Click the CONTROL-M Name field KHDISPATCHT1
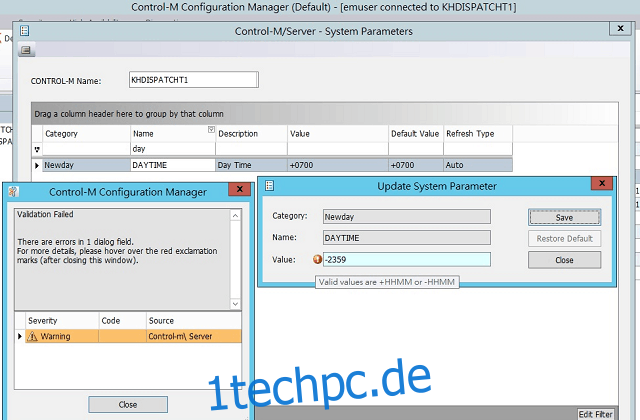640x420 pixels. pos(193,80)
